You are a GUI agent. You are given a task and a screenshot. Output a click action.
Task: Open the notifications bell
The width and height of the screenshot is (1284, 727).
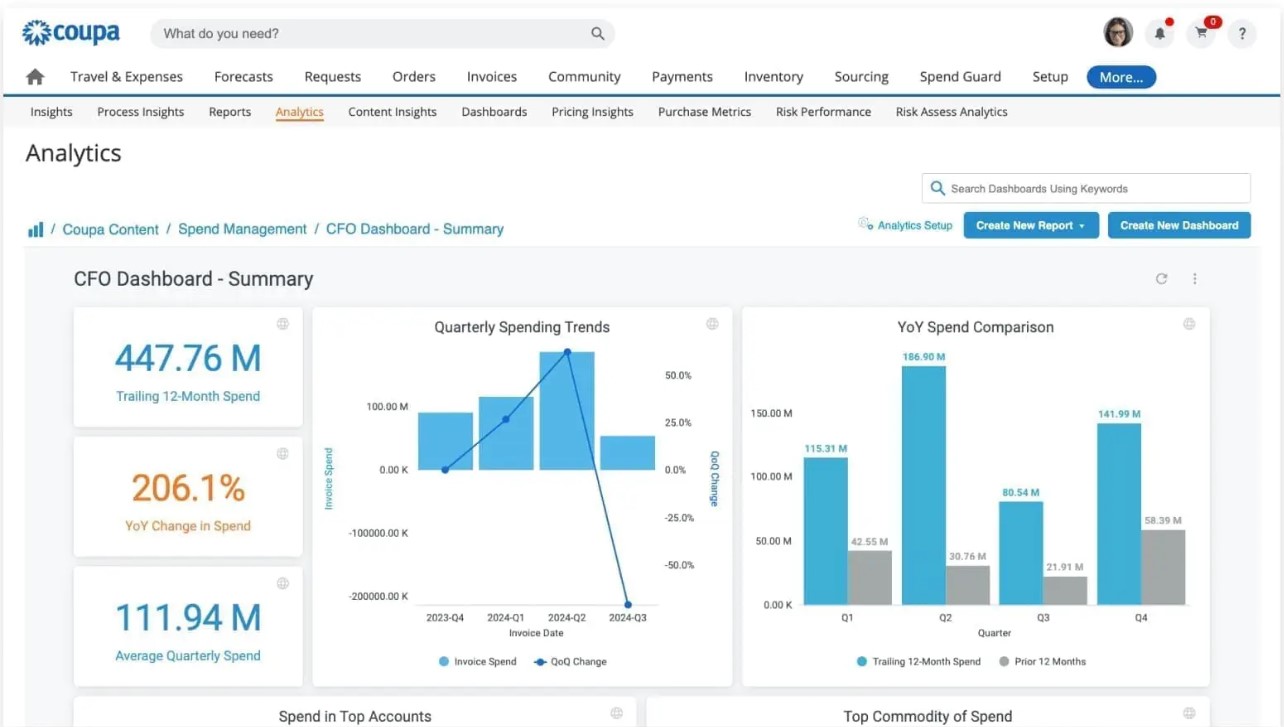1159,33
